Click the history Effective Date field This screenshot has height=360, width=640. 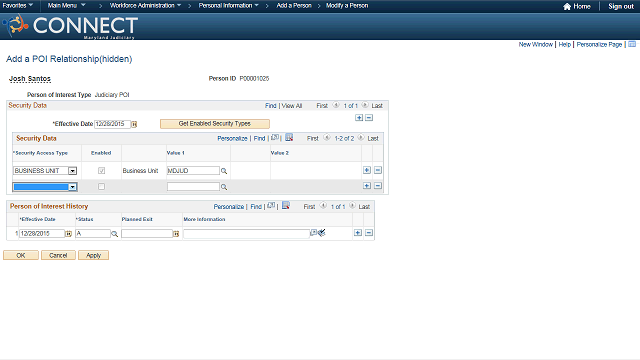(x=42, y=233)
